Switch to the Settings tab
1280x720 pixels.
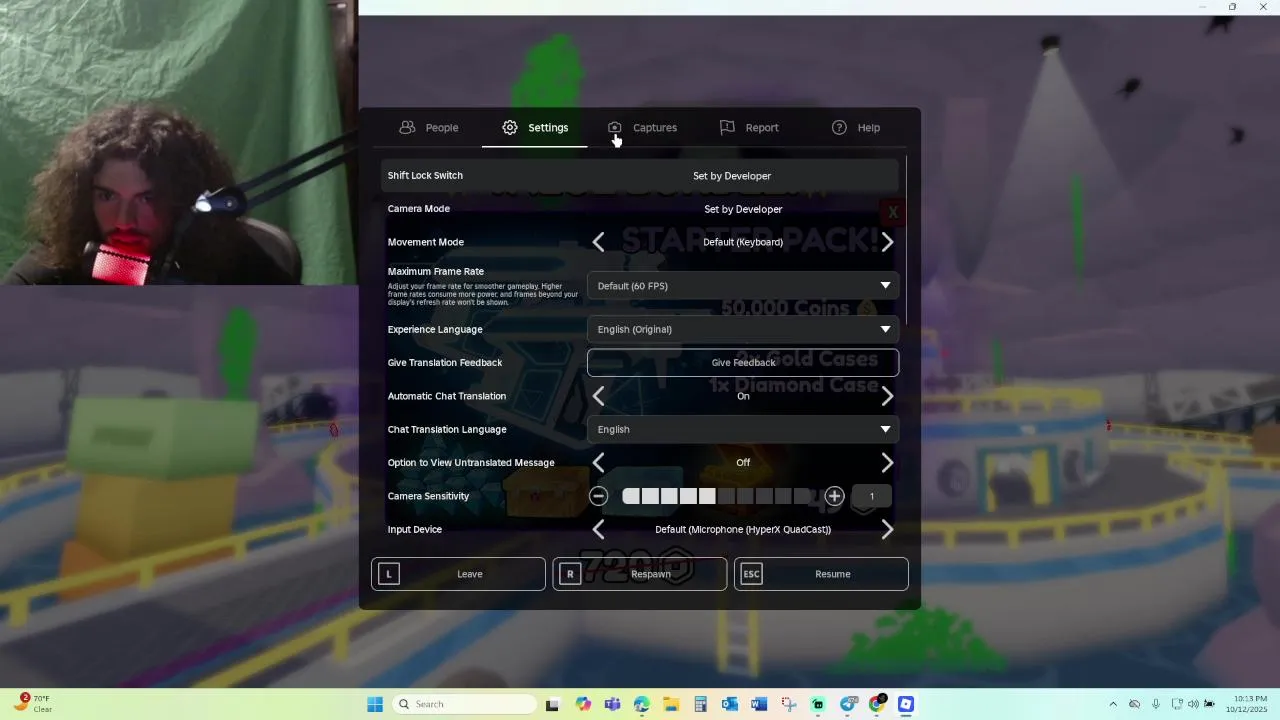tap(535, 128)
